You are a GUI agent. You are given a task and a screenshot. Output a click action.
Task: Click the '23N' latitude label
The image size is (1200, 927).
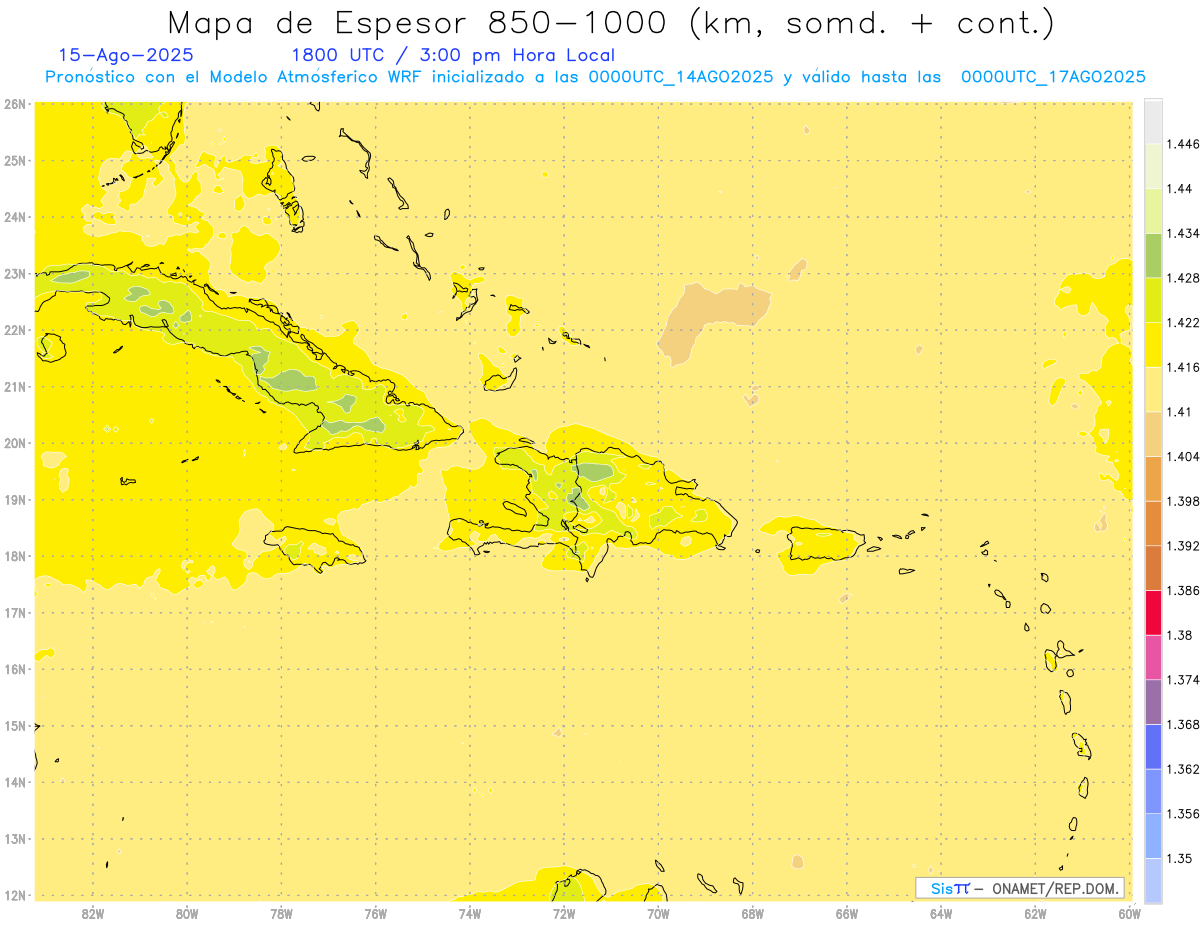tap(15, 273)
